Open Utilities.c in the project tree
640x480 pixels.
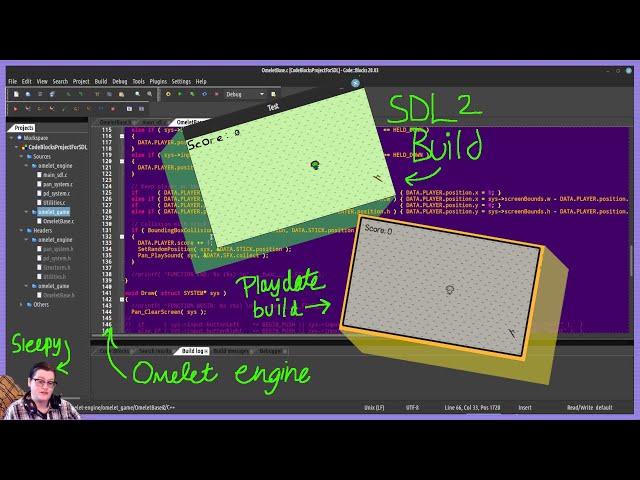54,202
